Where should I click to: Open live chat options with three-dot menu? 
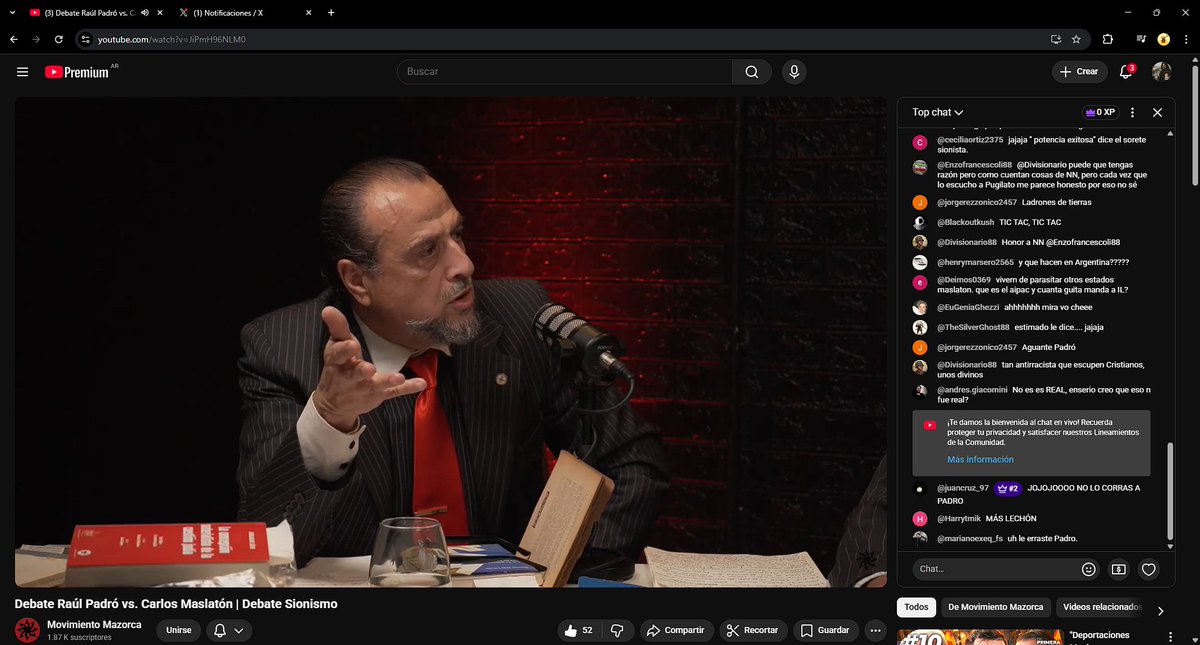pyautogui.click(x=1132, y=112)
